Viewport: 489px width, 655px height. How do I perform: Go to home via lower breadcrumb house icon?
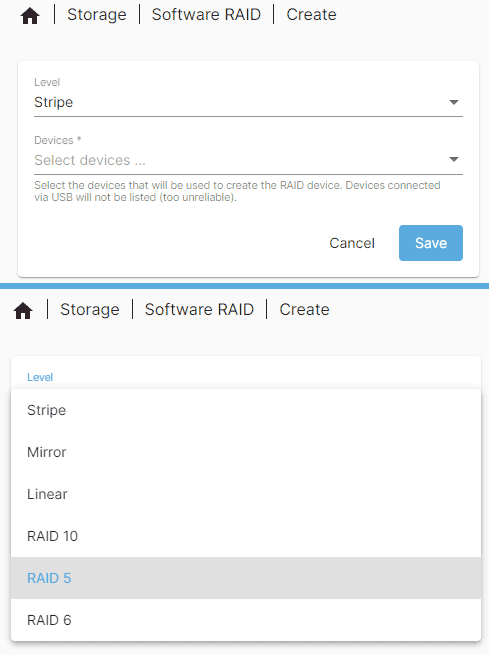click(23, 311)
